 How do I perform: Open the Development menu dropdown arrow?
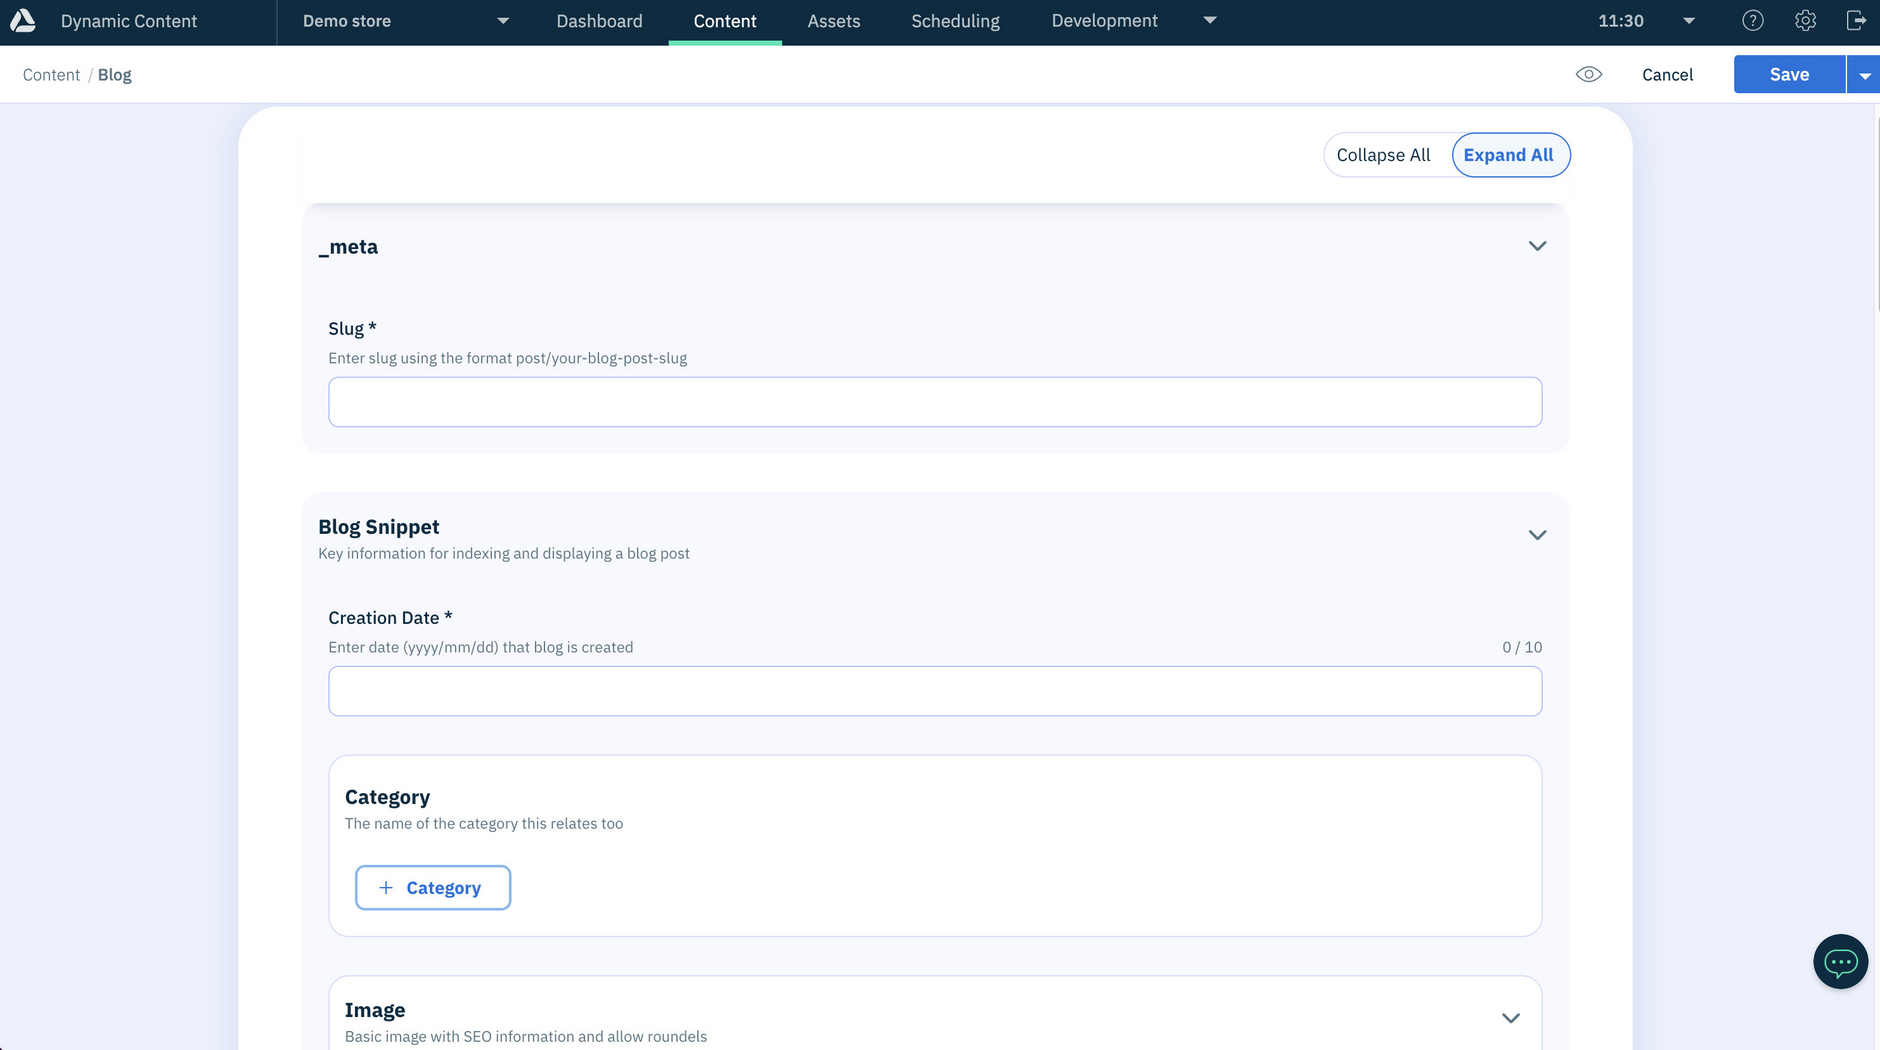coord(1210,20)
